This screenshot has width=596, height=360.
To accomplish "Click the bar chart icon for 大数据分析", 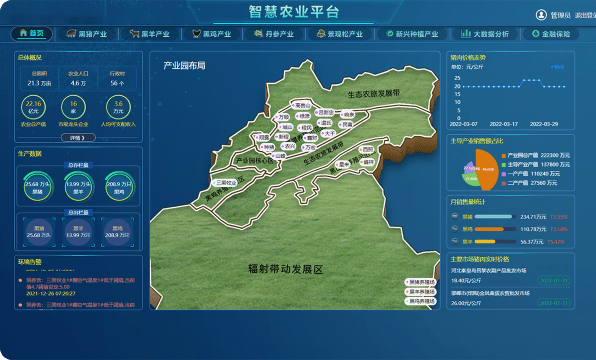I will [x=466, y=34].
